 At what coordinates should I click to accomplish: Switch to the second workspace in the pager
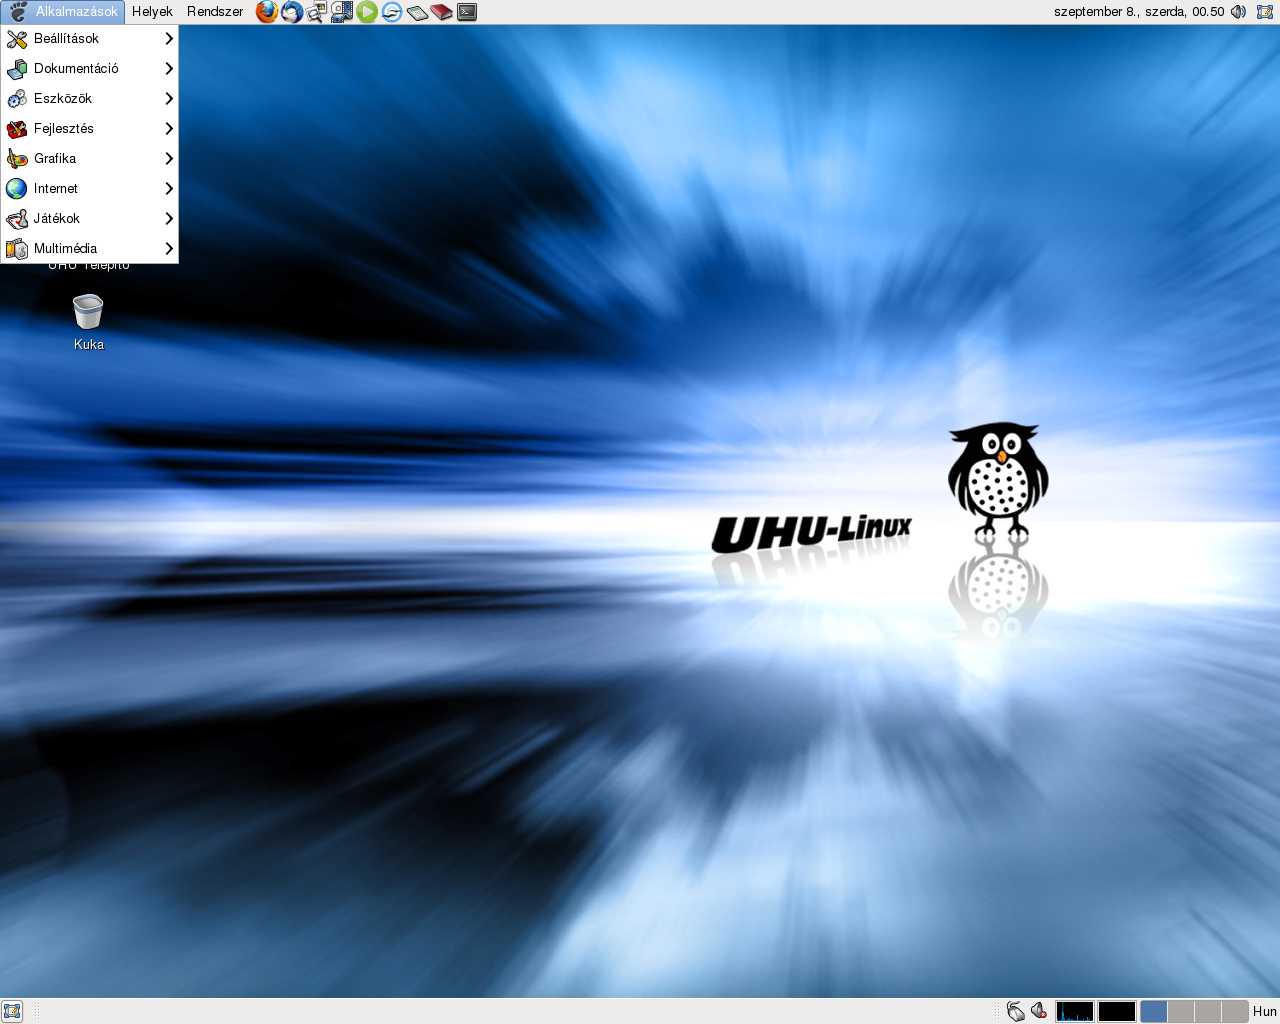pyautogui.click(x=1181, y=1011)
